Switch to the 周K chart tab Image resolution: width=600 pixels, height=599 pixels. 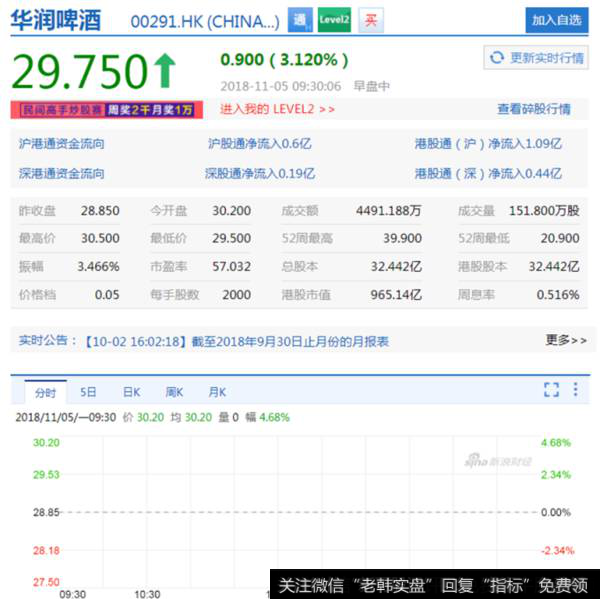[x=174, y=392]
